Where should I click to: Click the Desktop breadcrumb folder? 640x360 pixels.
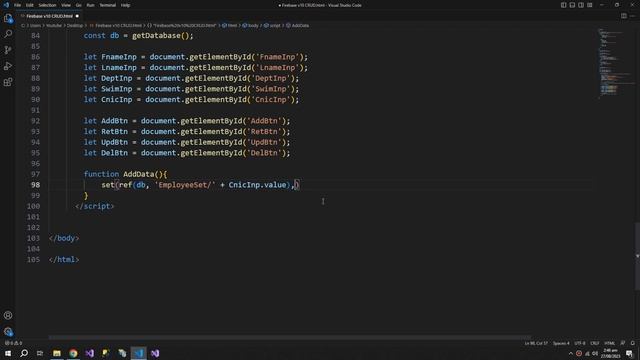[x=75, y=25]
